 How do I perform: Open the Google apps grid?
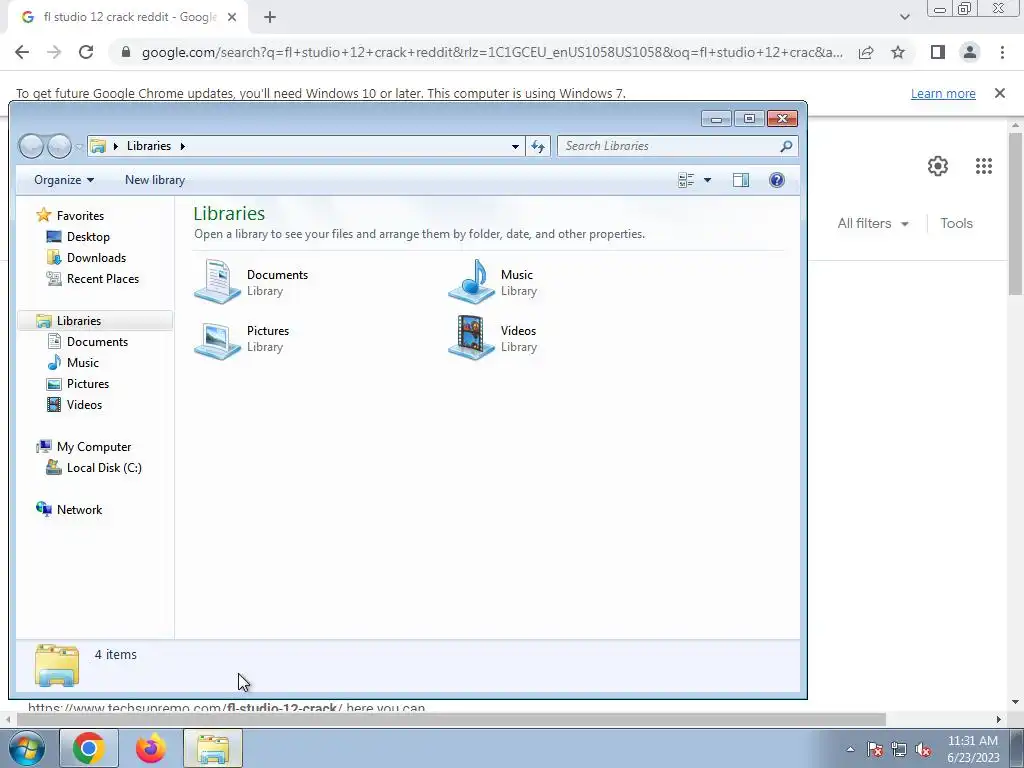(x=984, y=166)
